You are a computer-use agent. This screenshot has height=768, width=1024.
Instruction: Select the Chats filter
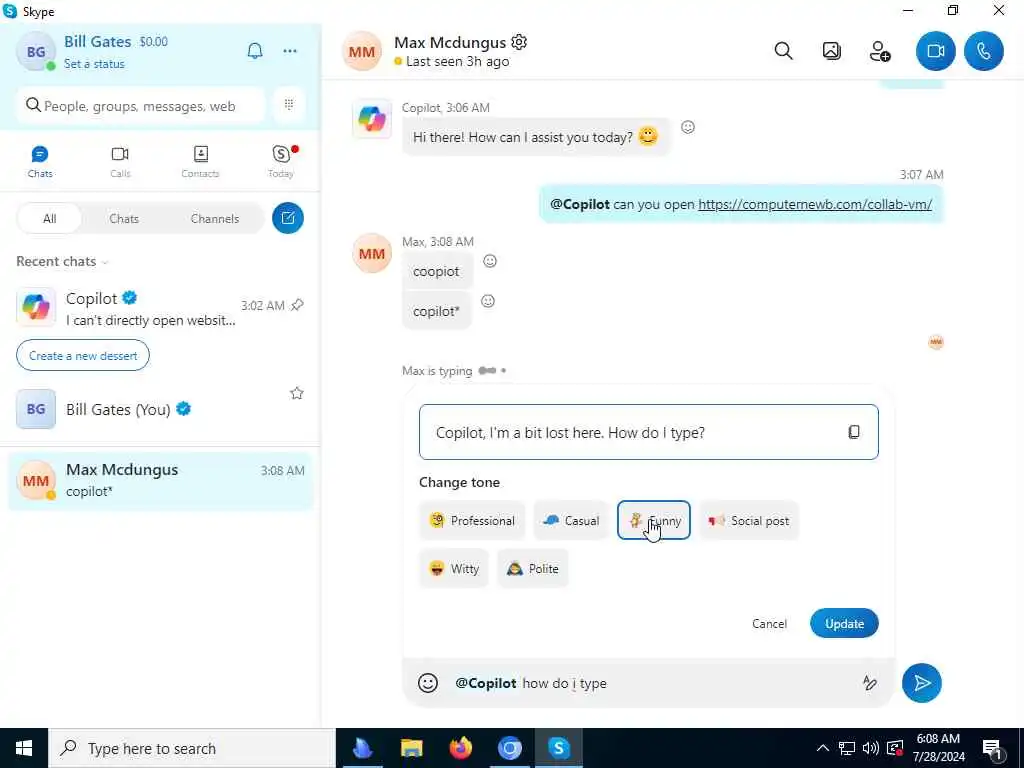click(x=124, y=219)
